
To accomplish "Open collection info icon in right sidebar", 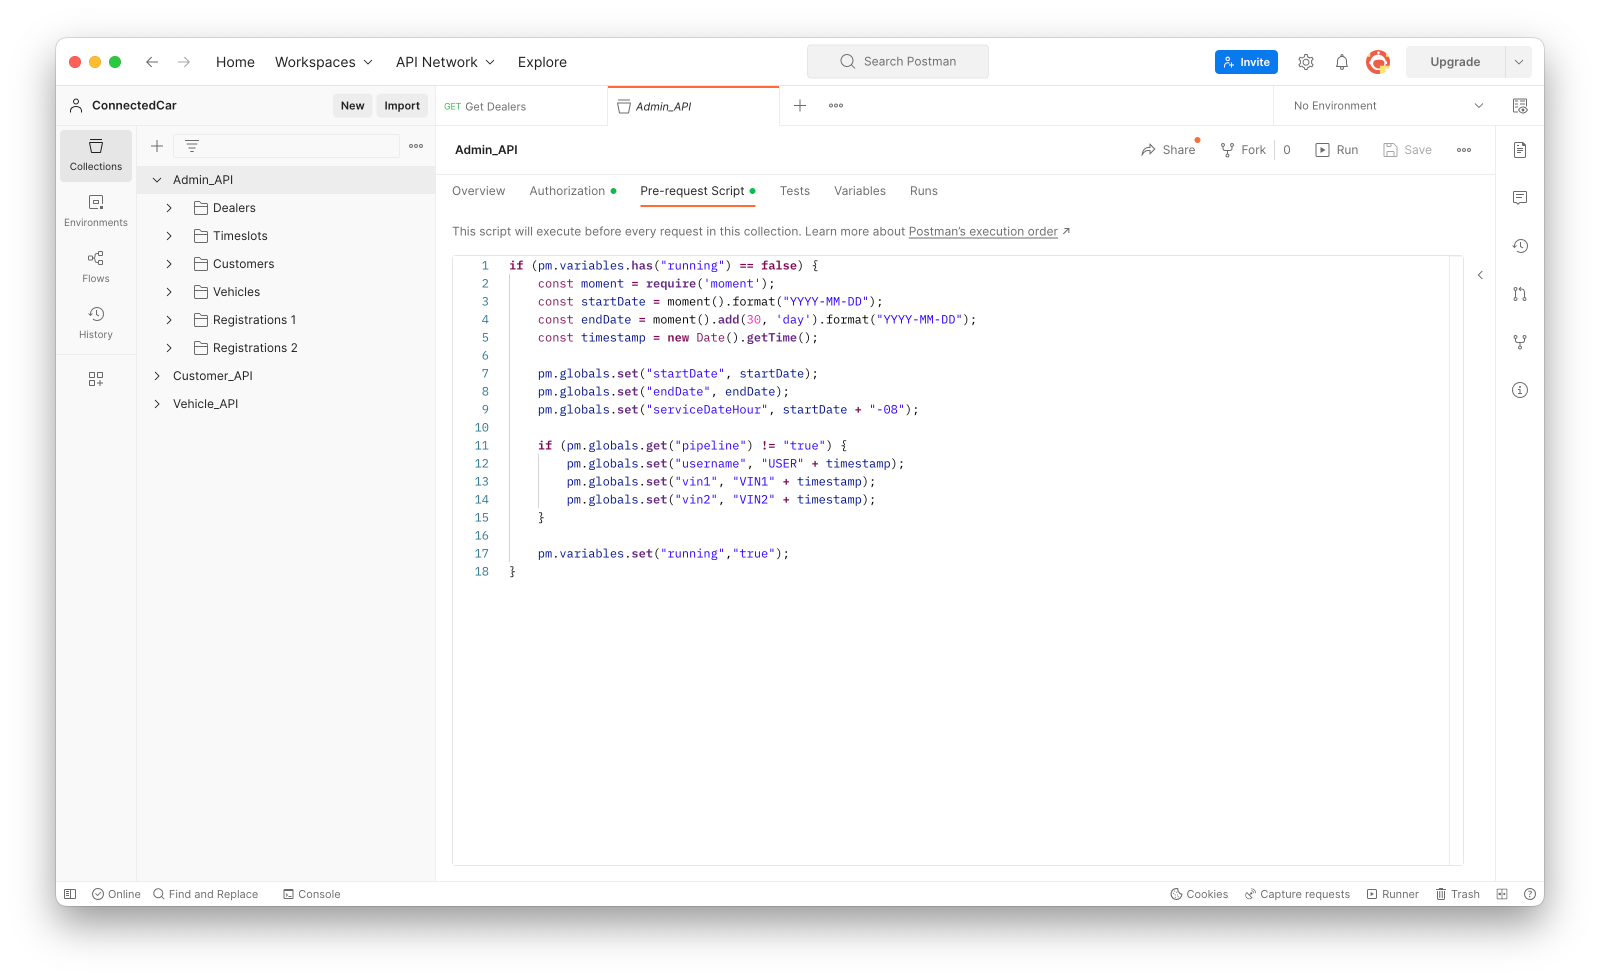I will [x=1520, y=390].
